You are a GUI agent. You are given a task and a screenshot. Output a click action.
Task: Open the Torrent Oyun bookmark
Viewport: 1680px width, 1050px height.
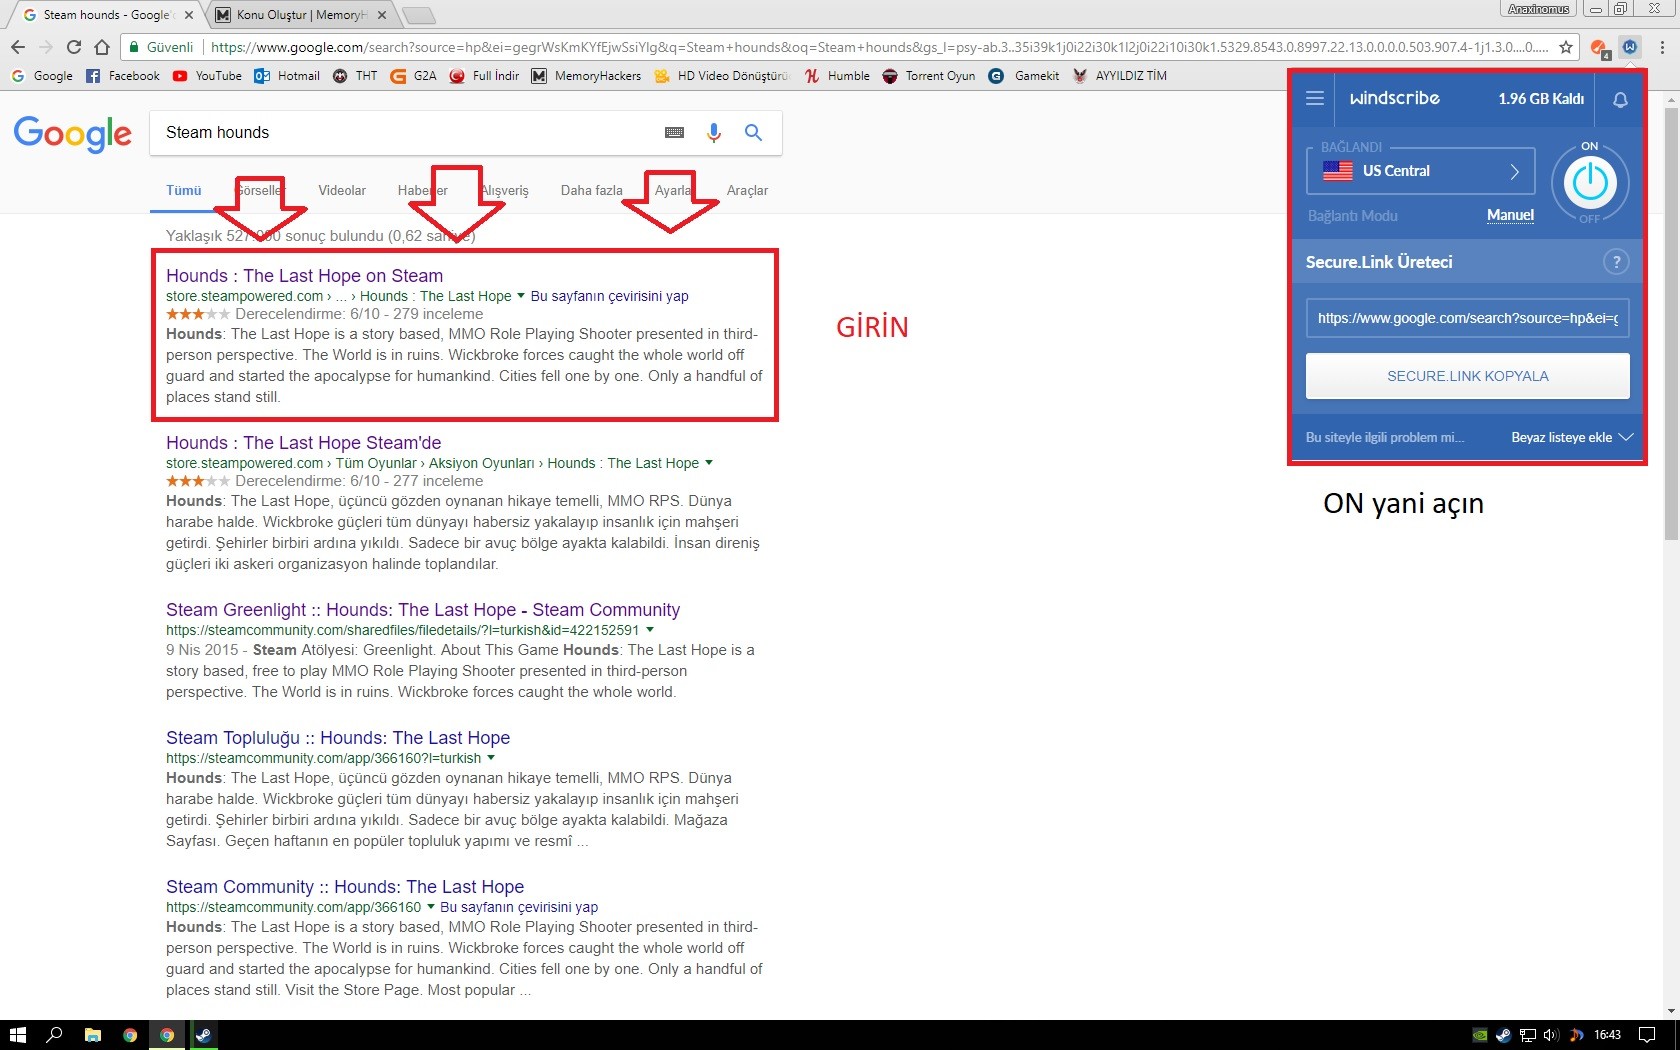coord(929,76)
